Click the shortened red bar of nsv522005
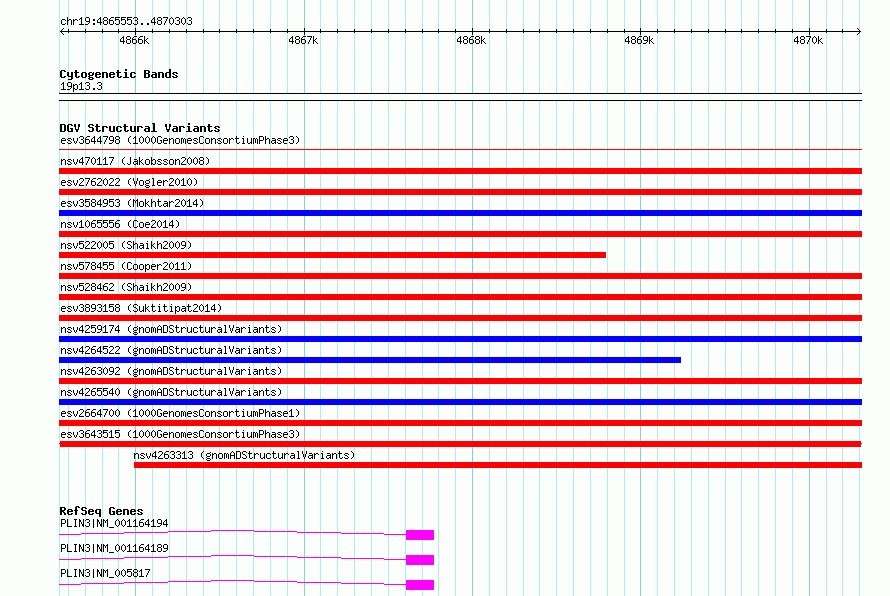This screenshot has height=596, width=890. click(x=333, y=255)
